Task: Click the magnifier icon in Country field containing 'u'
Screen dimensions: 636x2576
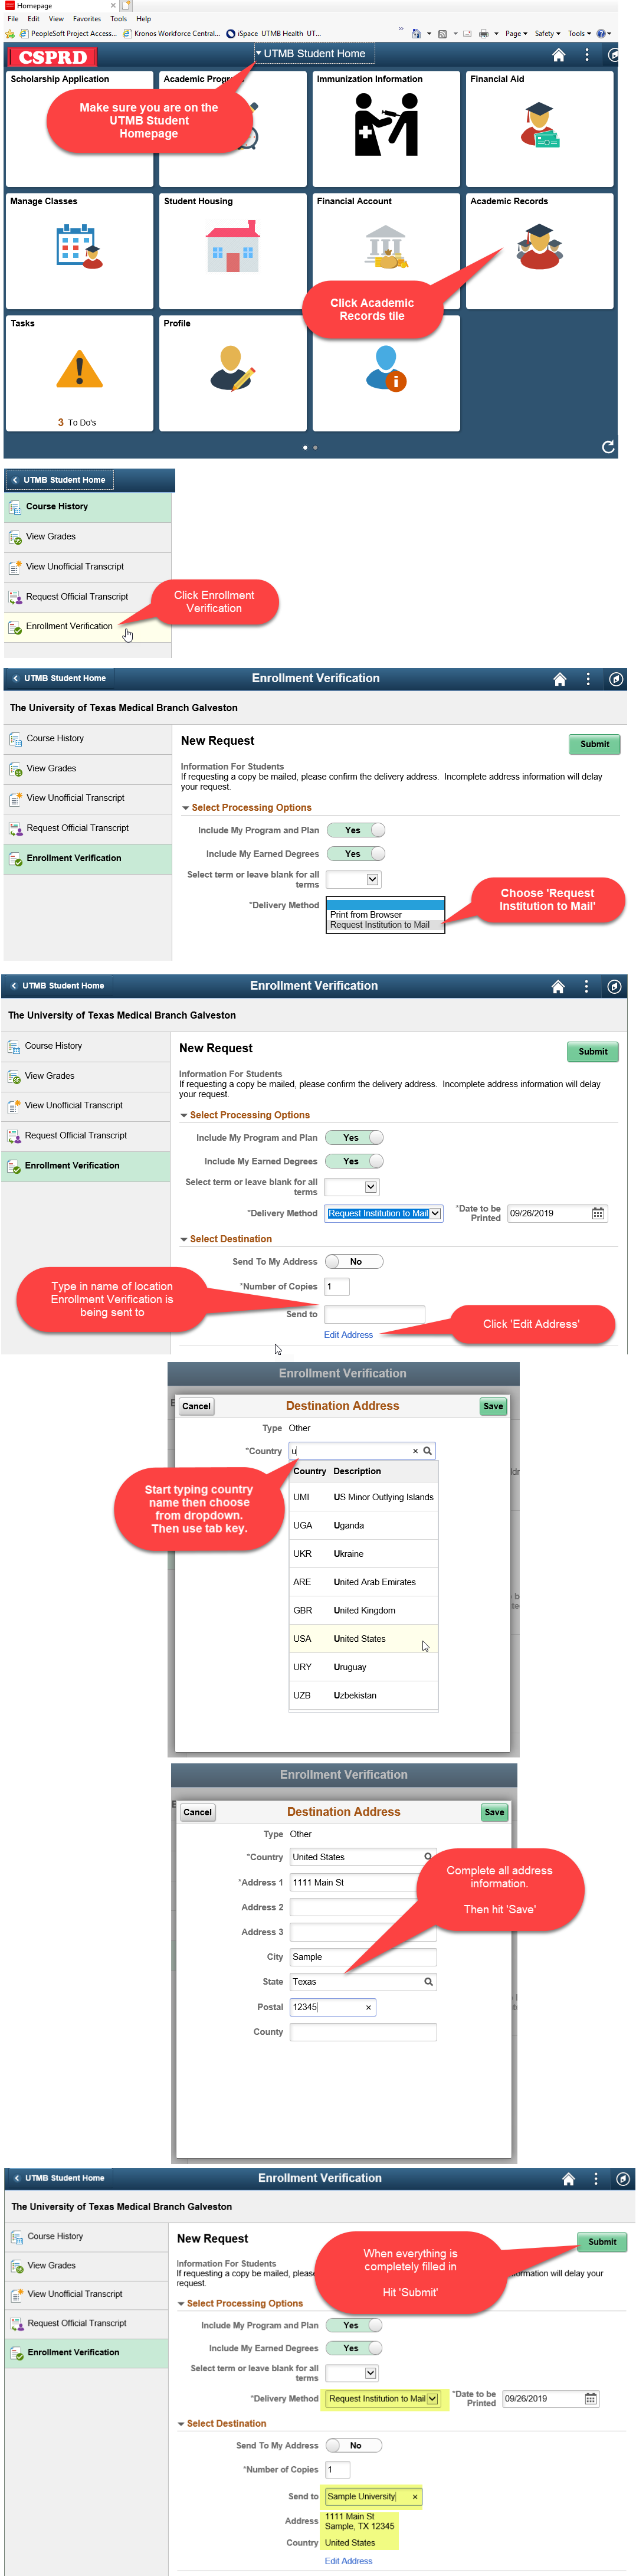Action: click(427, 1450)
